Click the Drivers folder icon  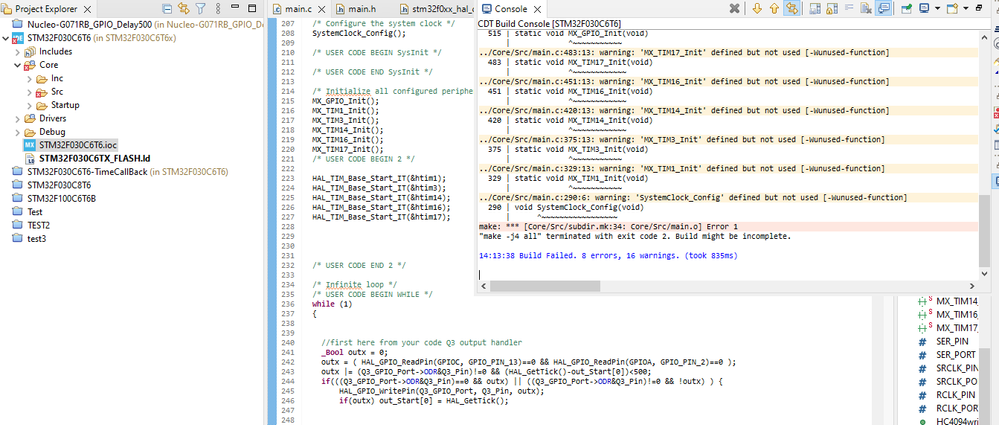pyautogui.click(x=29, y=119)
